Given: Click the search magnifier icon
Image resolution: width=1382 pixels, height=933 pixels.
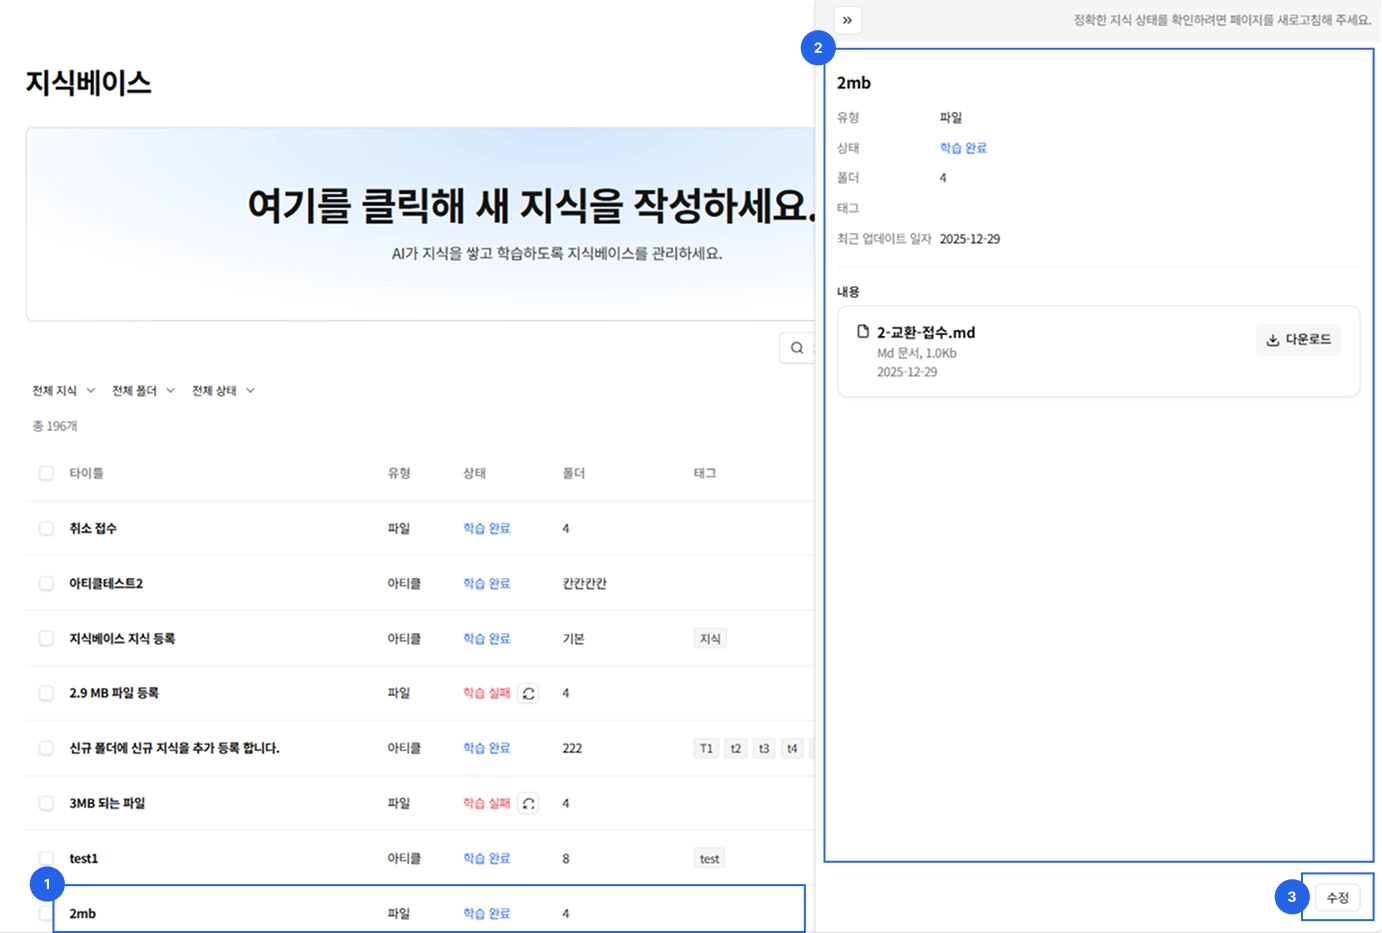Looking at the screenshot, I should click(x=797, y=348).
